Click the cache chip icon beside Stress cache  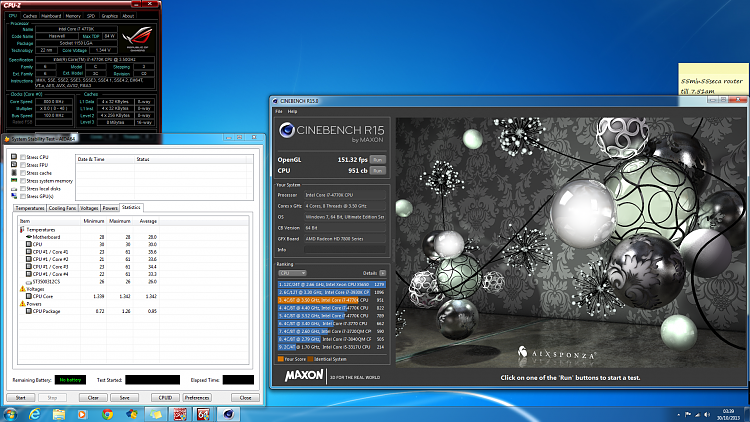pos(14,173)
